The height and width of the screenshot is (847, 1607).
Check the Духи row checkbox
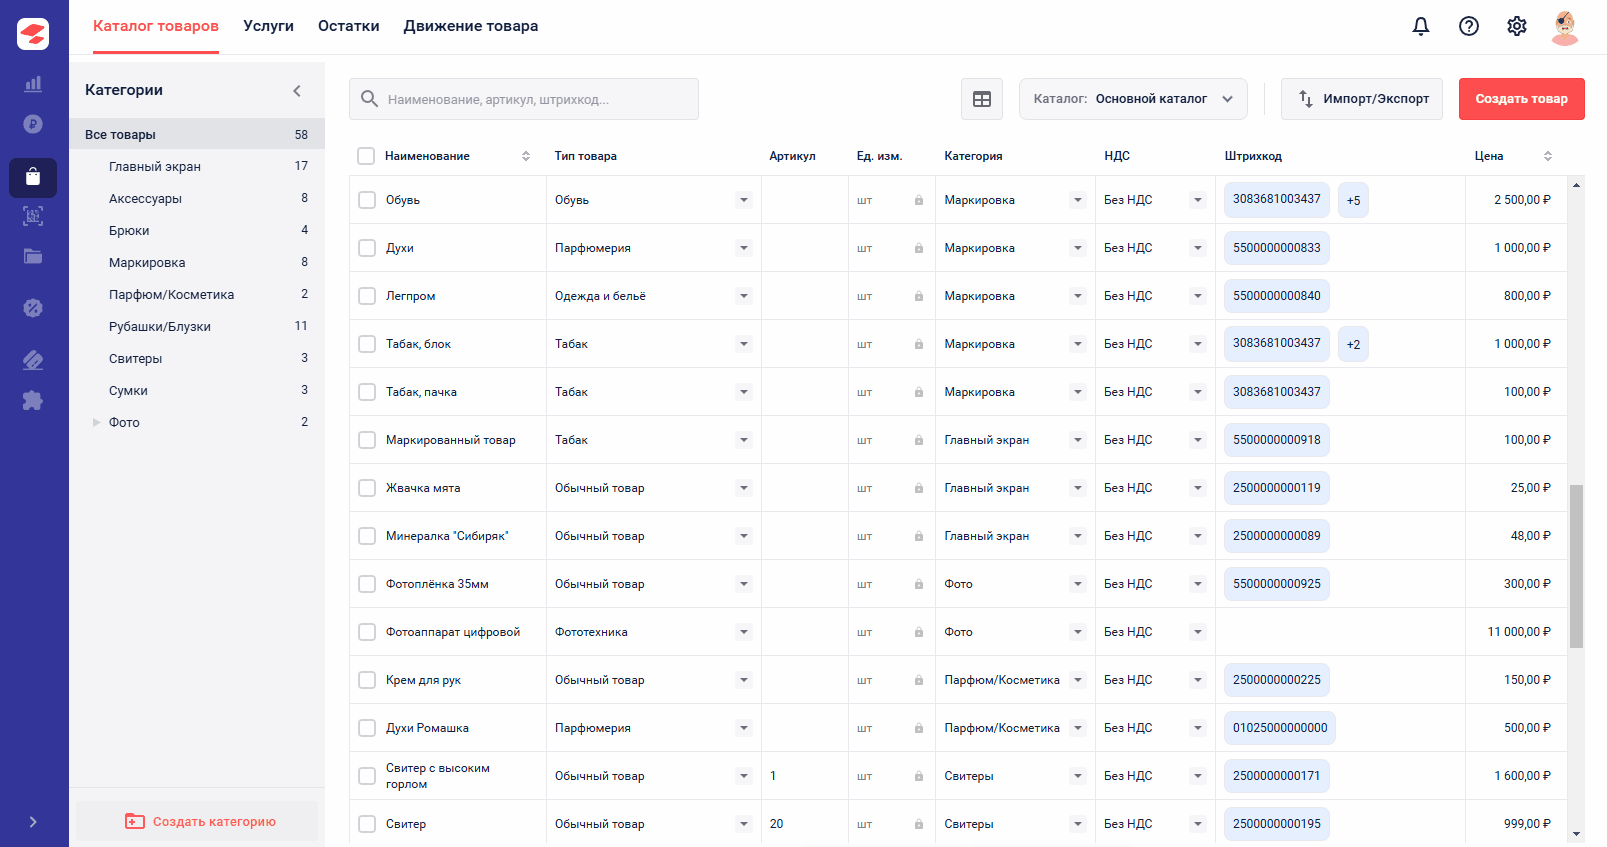pos(367,248)
